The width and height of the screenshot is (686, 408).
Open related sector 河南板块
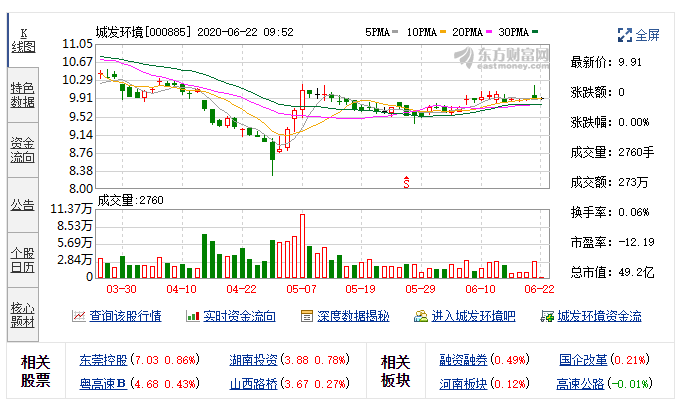coord(463,384)
